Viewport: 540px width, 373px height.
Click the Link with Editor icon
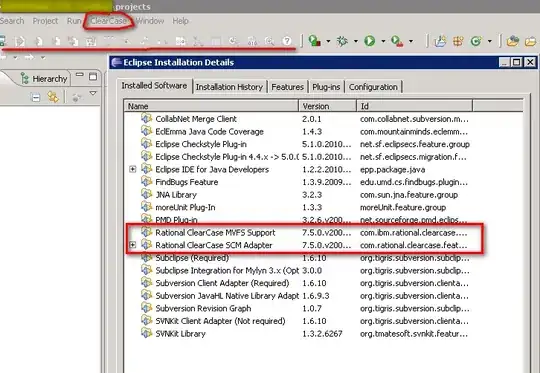(53, 97)
